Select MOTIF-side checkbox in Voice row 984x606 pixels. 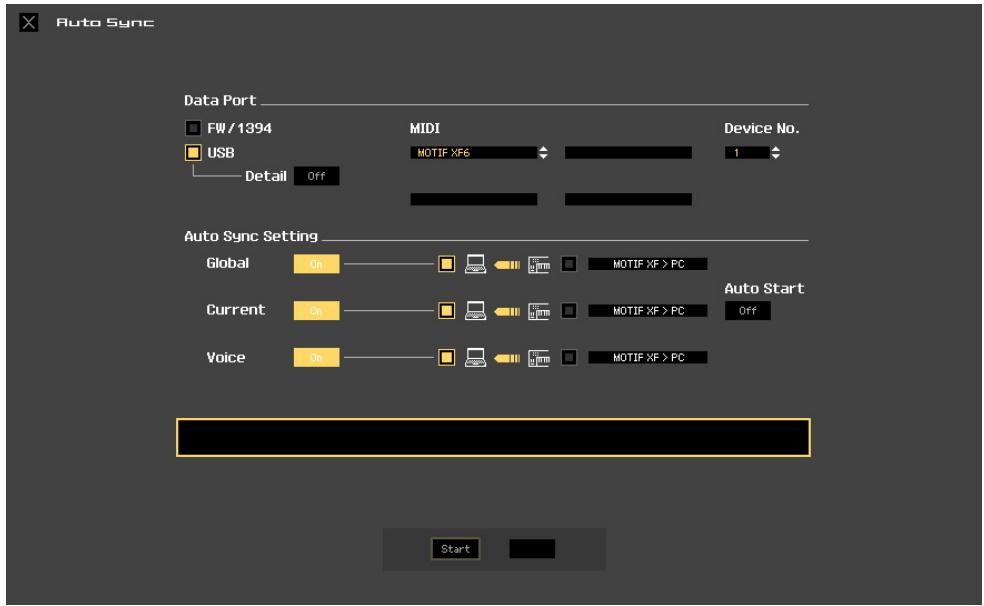click(x=569, y=358)
